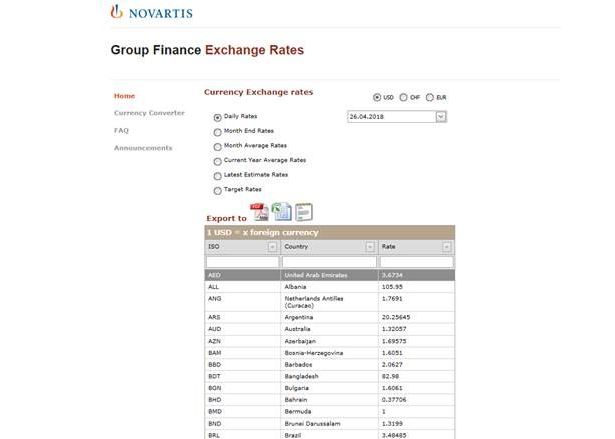This screenshot has width=615, height=439.
Task: Choose the Daily Rates option
Action: tap(218, 117)
